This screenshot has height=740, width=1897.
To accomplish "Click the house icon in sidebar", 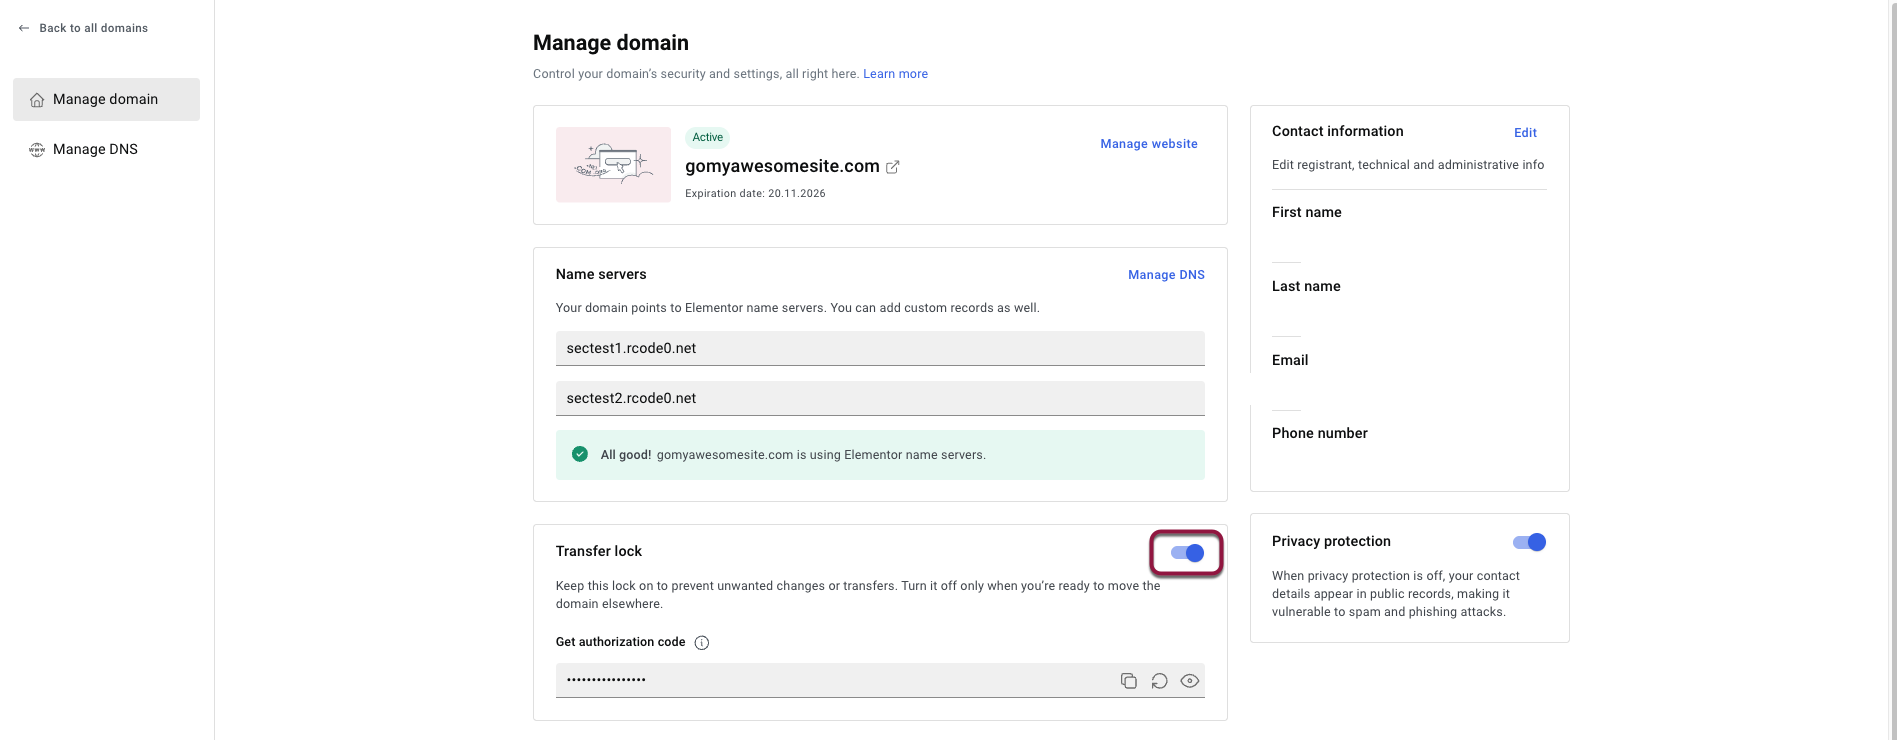I will point(37,100).
